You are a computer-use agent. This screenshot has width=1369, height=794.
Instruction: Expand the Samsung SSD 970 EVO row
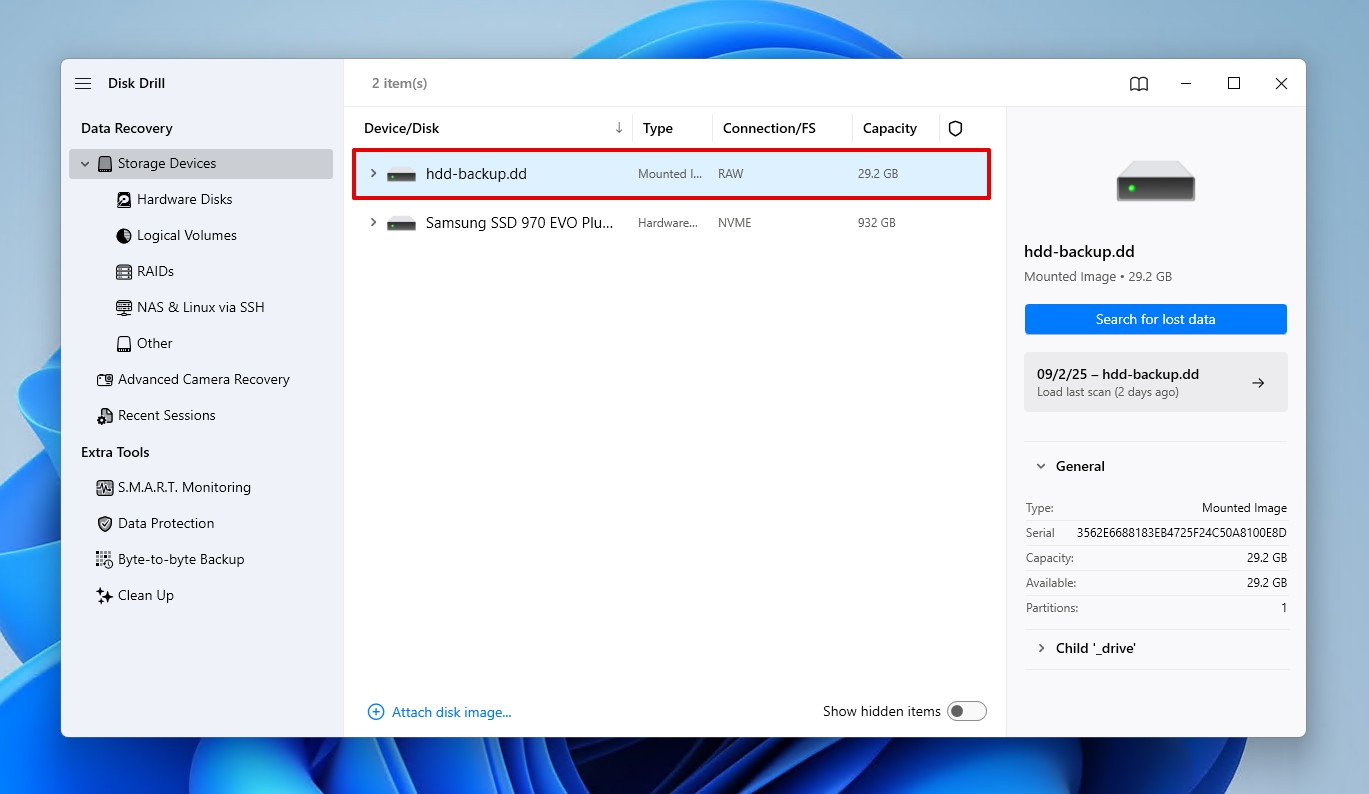coord(373,223)
